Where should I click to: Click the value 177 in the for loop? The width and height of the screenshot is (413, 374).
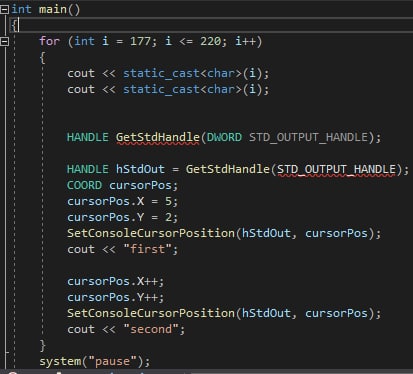tap(140, 41)
